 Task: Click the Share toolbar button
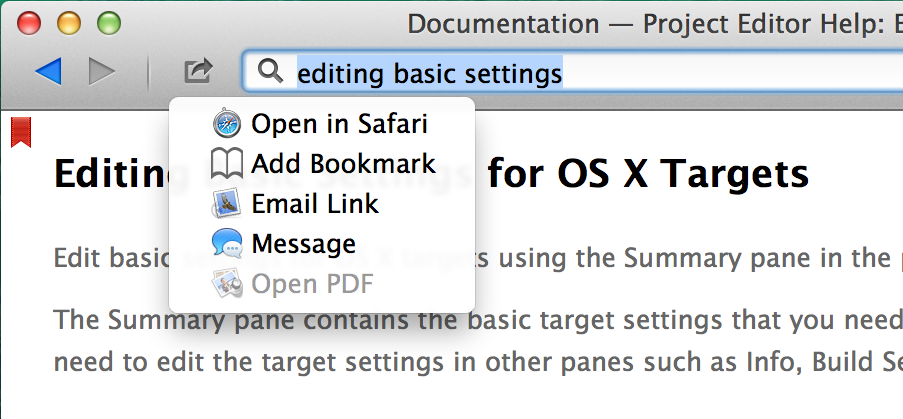click(x=198, y=71)
